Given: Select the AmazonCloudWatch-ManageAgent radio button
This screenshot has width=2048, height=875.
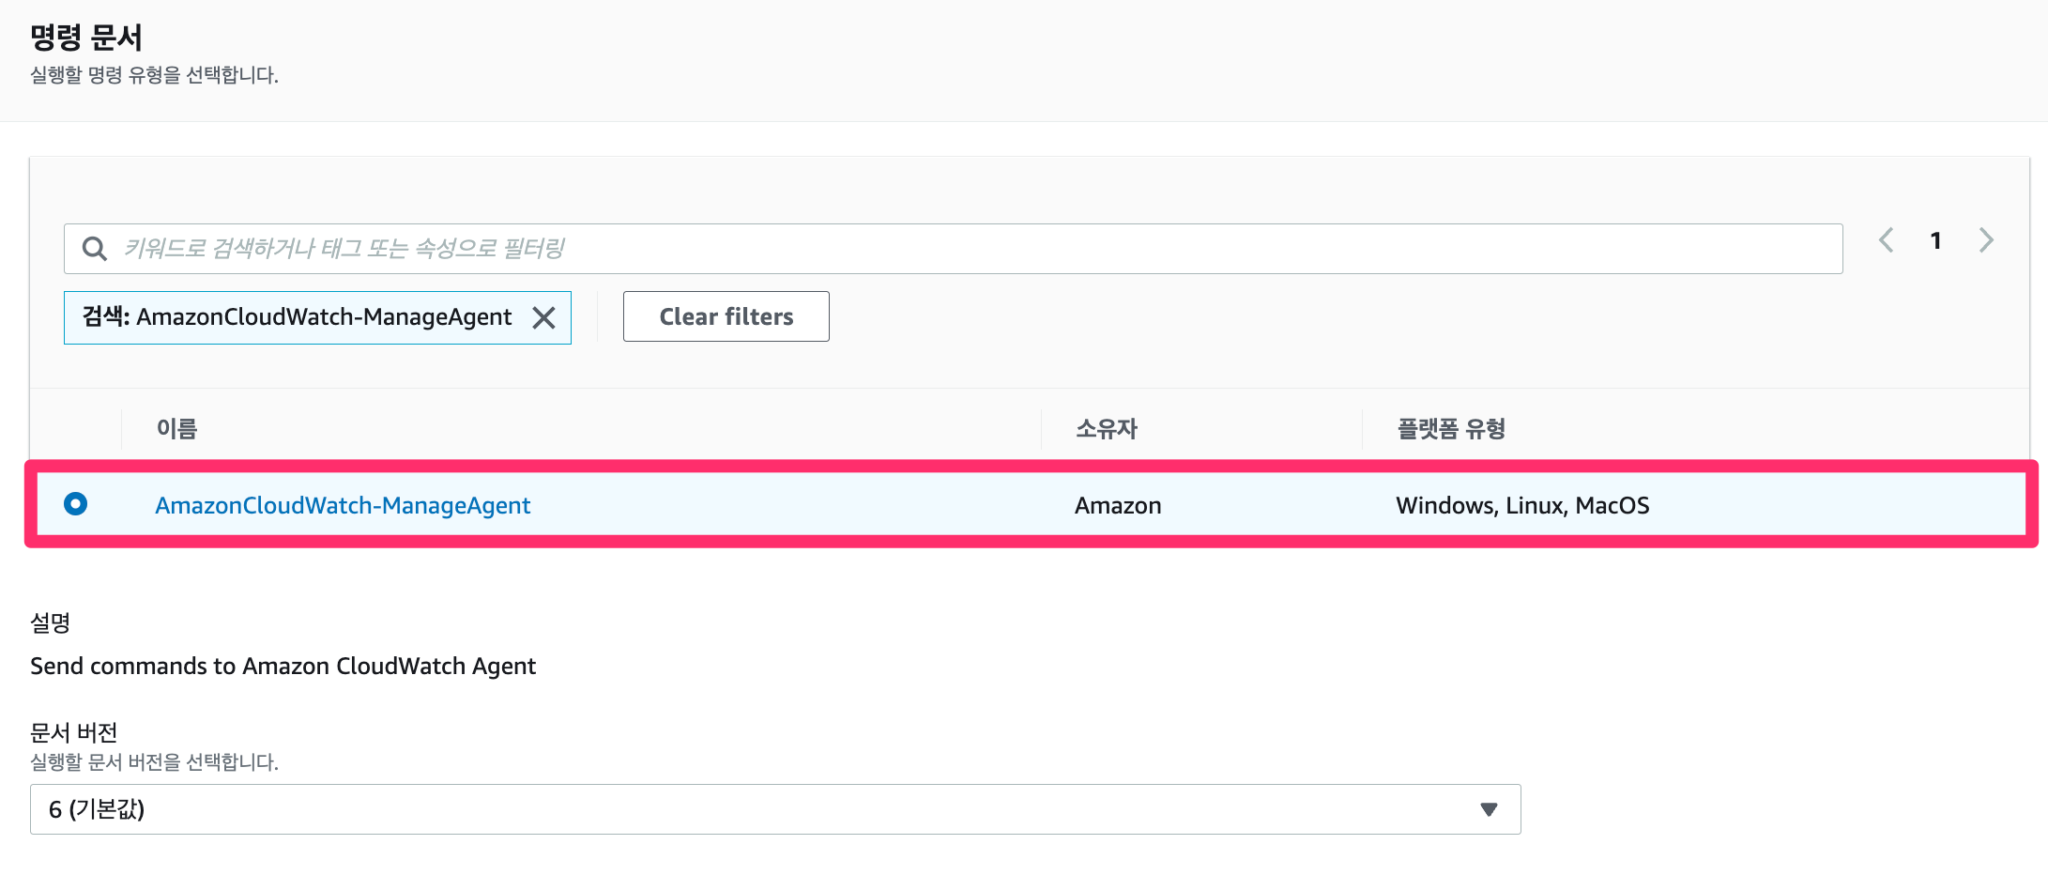Looking at the screenshot, I should pos(76,505).
